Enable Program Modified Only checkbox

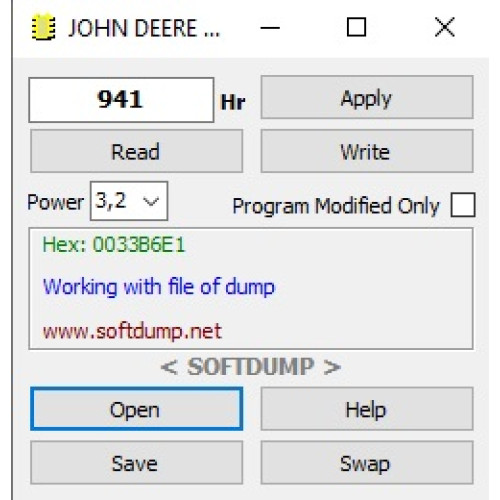pyautogui.click(x=463, y=205)
